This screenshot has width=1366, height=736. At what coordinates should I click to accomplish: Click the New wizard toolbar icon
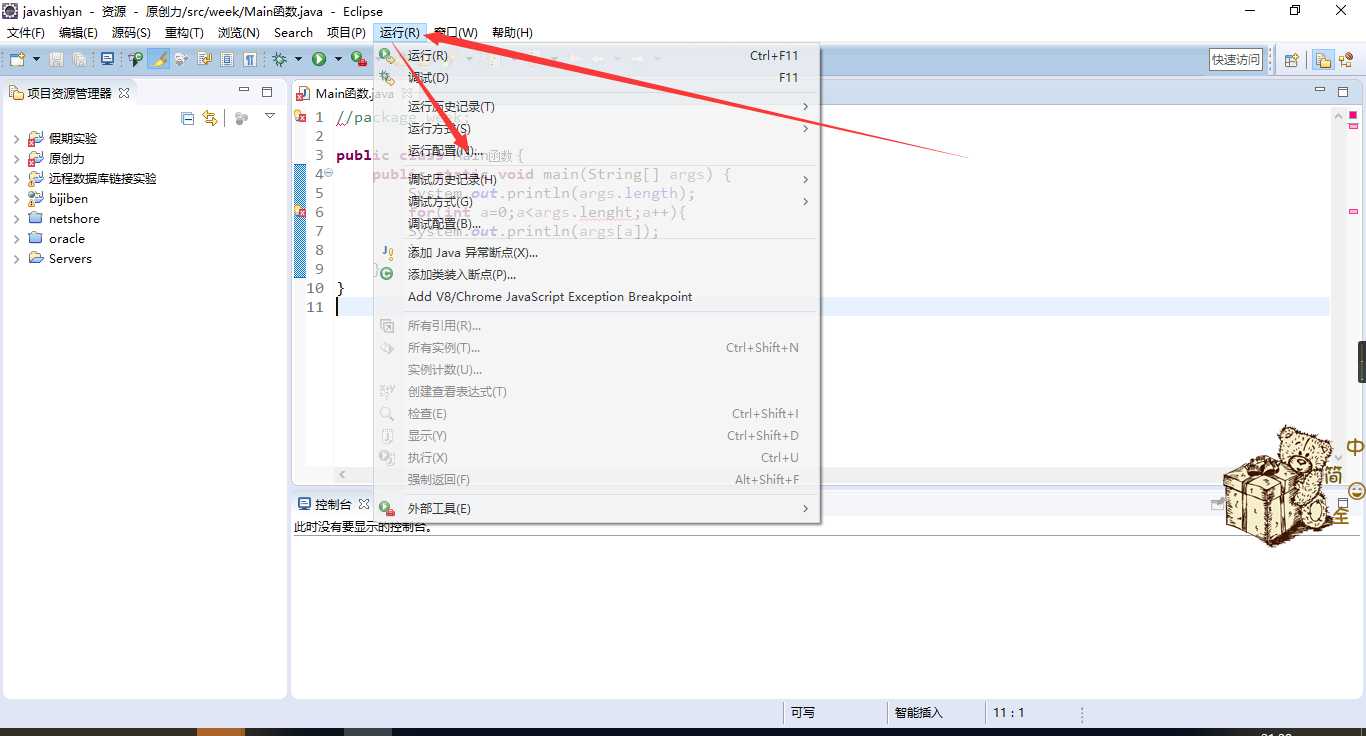pyautogui.click(x=16, y=60)
